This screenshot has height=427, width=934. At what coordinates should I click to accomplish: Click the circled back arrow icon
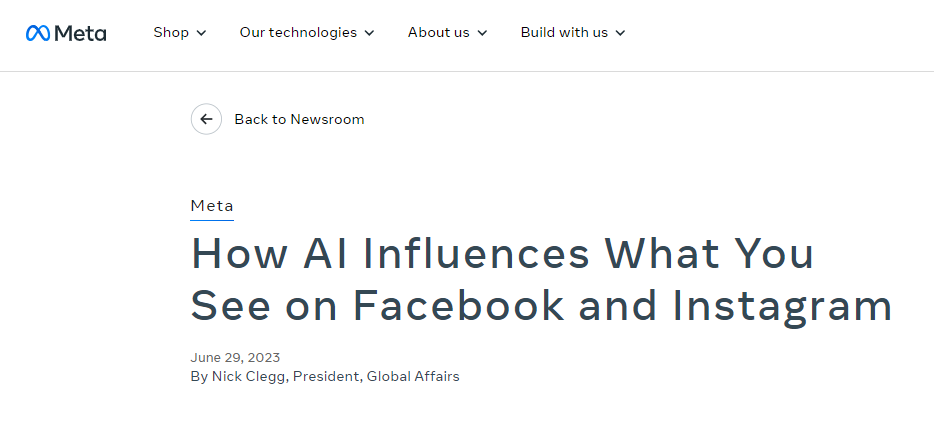coord(206,119)
